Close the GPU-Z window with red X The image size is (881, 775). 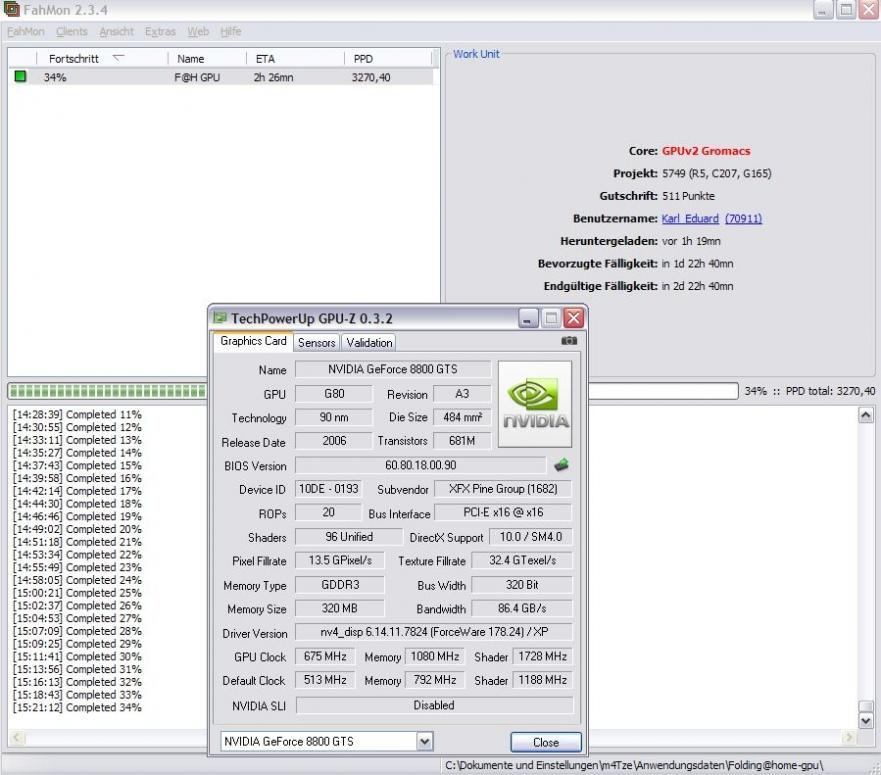pyautogui.click(x=574, y=318)
